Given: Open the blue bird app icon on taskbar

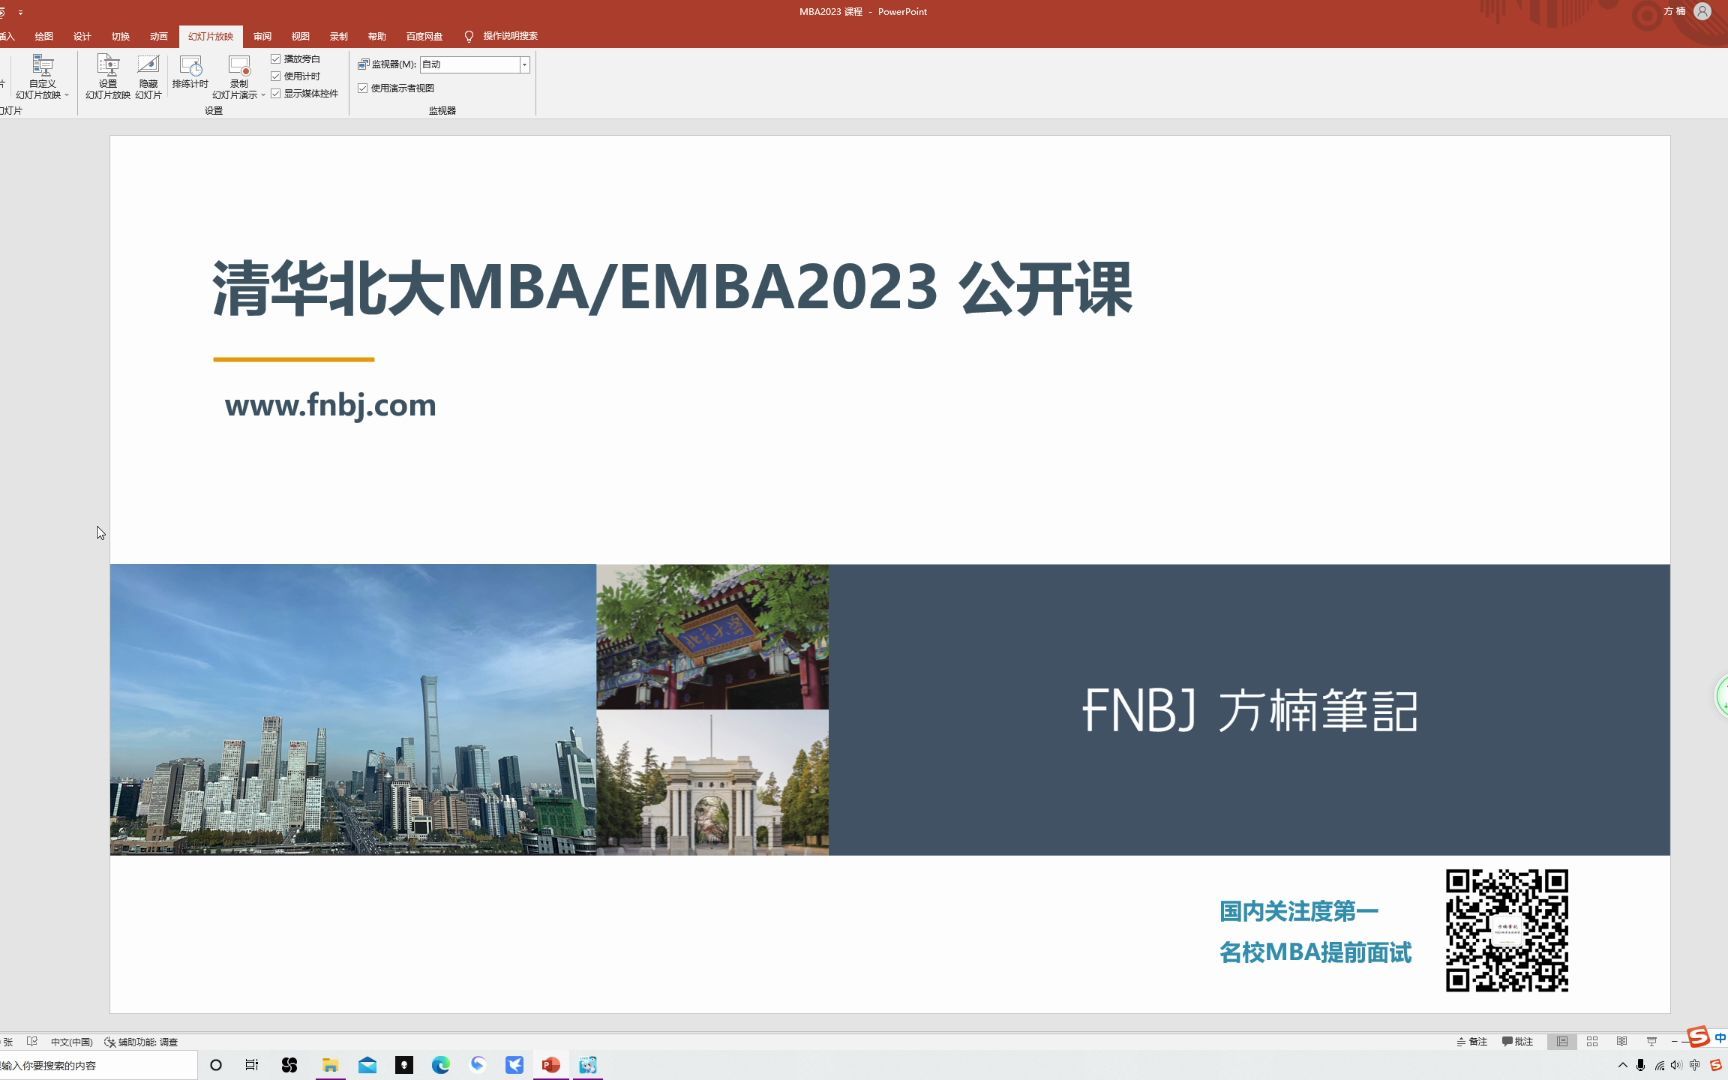Looking at the screenshot, I should (x=514, y=1065).
